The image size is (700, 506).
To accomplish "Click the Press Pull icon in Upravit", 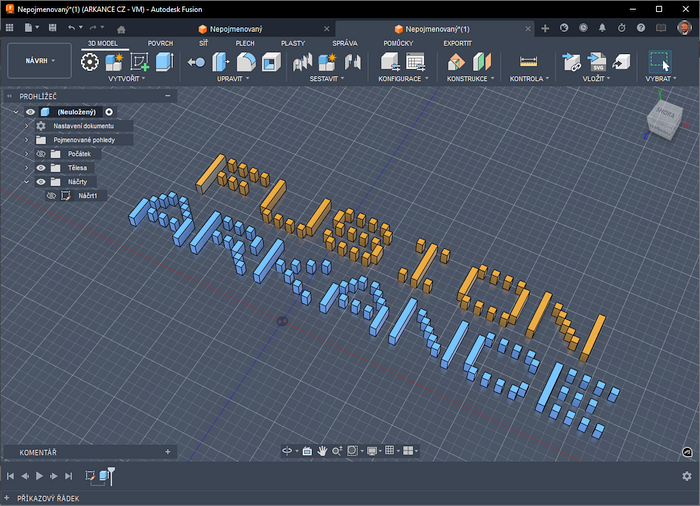I will pyautogui.click(x=221, y=62).
